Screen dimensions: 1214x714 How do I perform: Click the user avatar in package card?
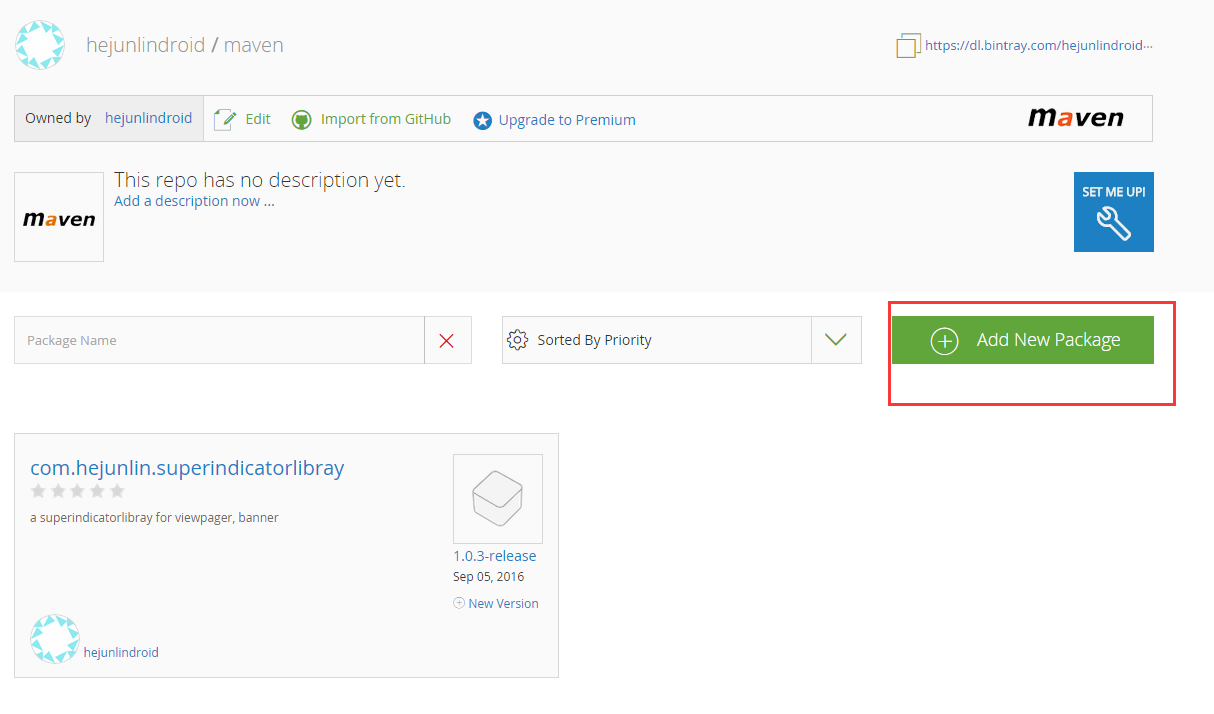pos(54,639)
